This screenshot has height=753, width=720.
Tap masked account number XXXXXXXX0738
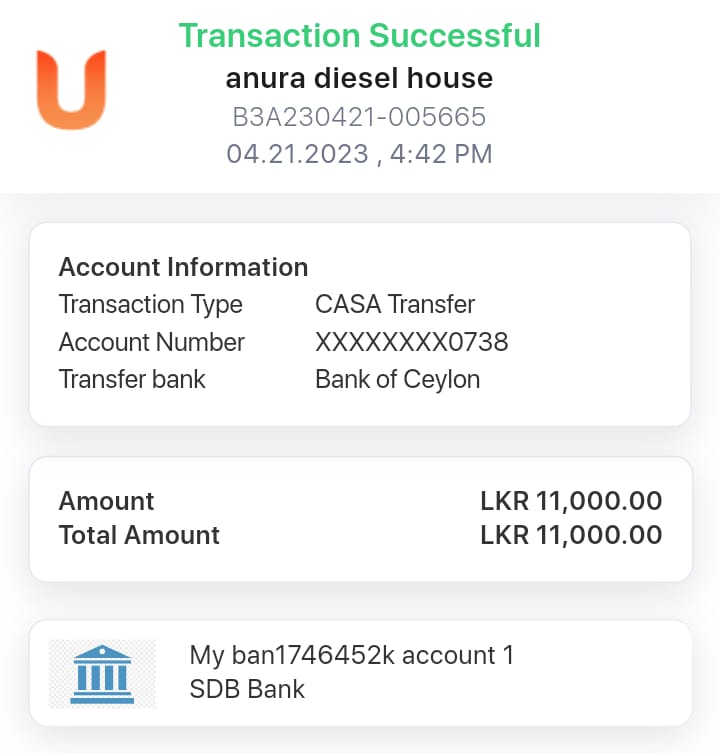(412, 342)
